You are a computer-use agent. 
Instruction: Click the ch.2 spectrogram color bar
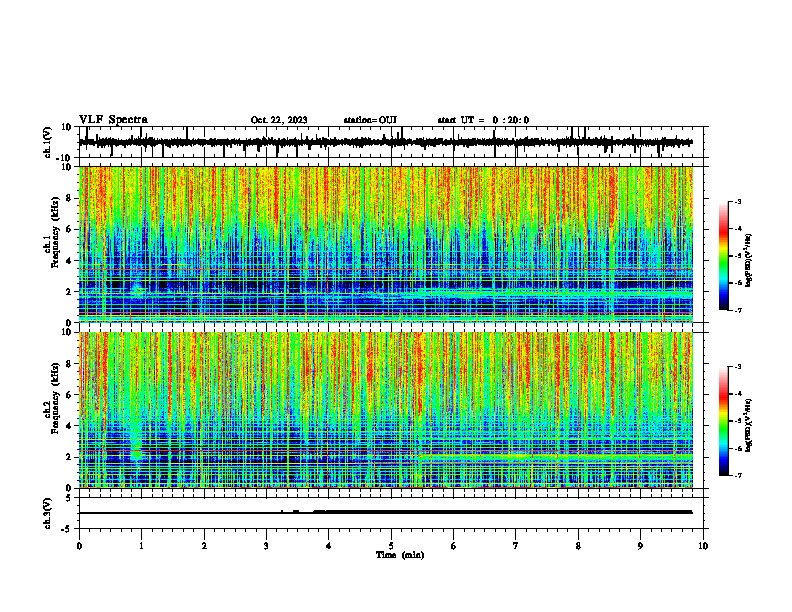pyautogui.click(x=724, y=421)
